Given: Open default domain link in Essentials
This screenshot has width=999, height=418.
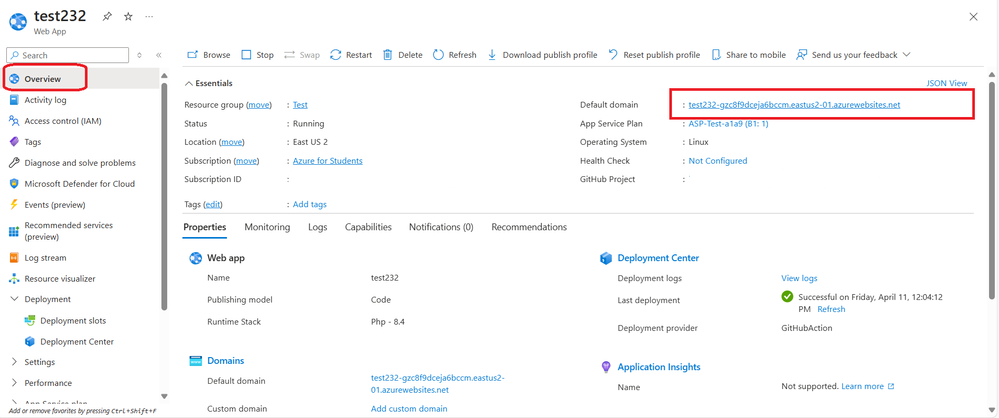Looking at the screenshot, I should click(x=794, y=105).
